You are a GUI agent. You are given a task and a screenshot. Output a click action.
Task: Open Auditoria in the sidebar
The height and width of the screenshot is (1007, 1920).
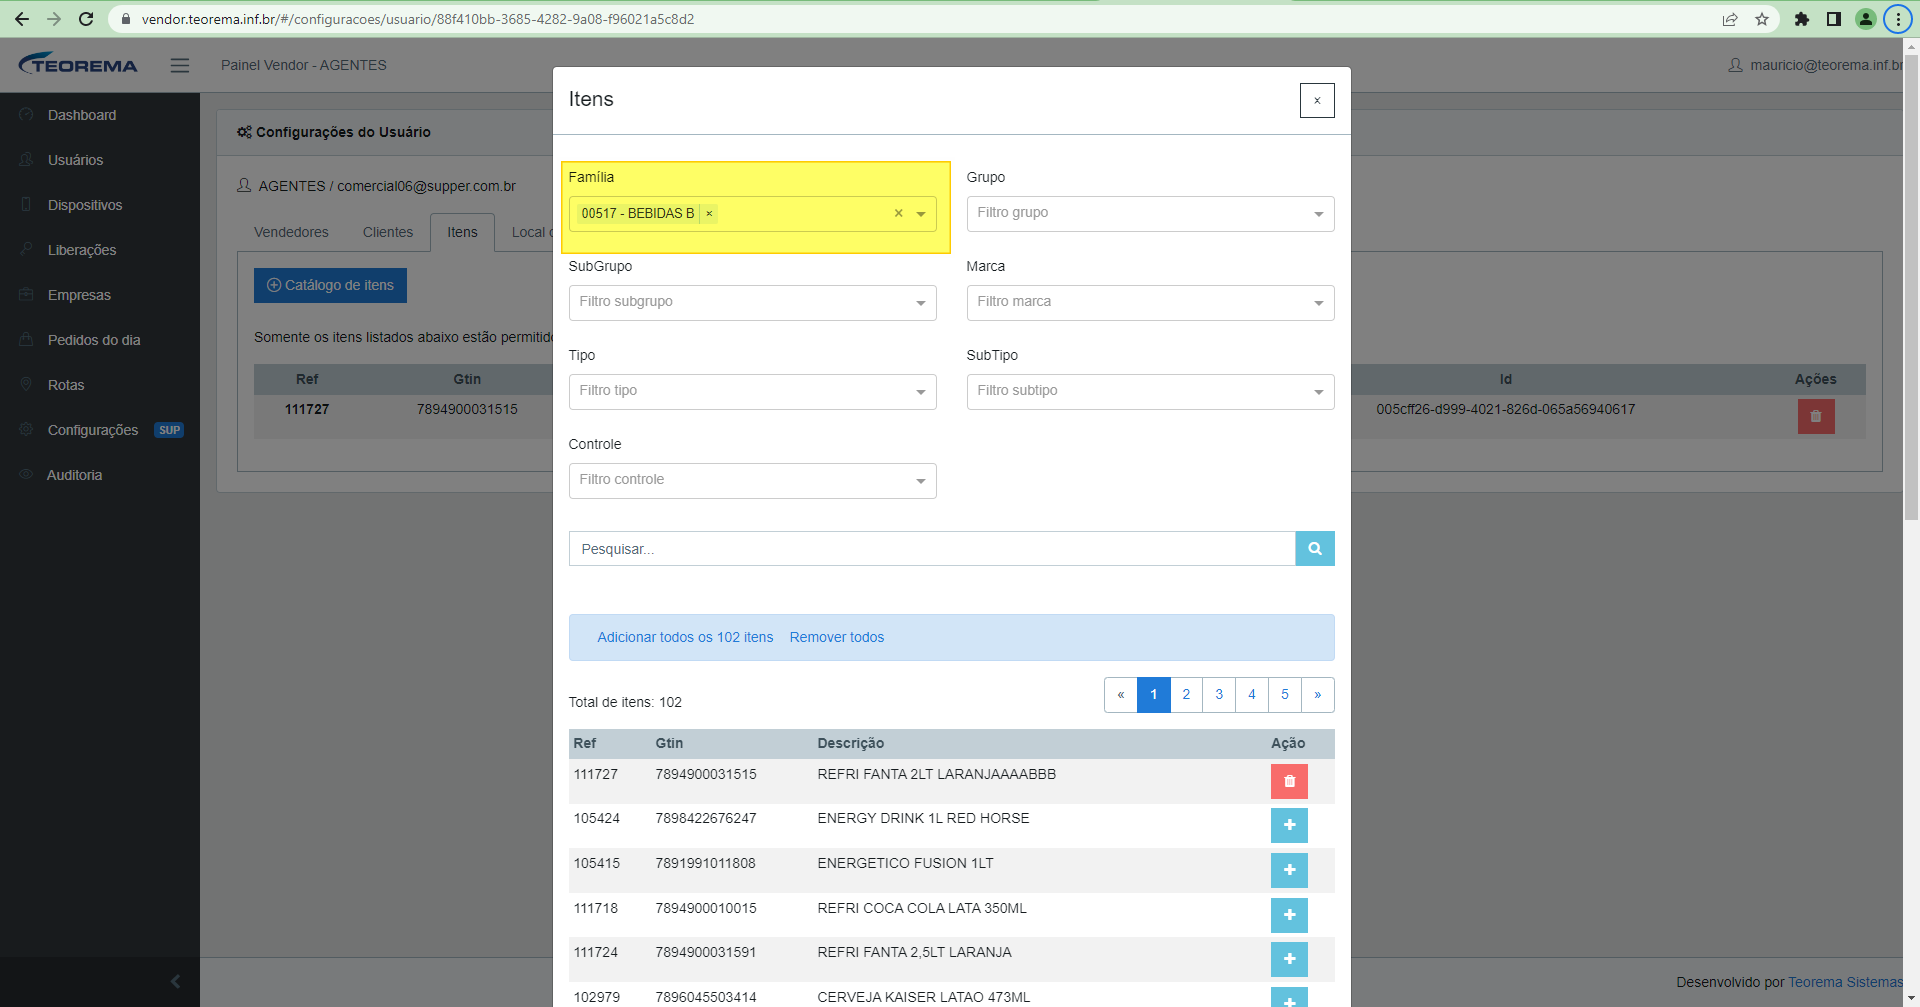click(74, 475)
